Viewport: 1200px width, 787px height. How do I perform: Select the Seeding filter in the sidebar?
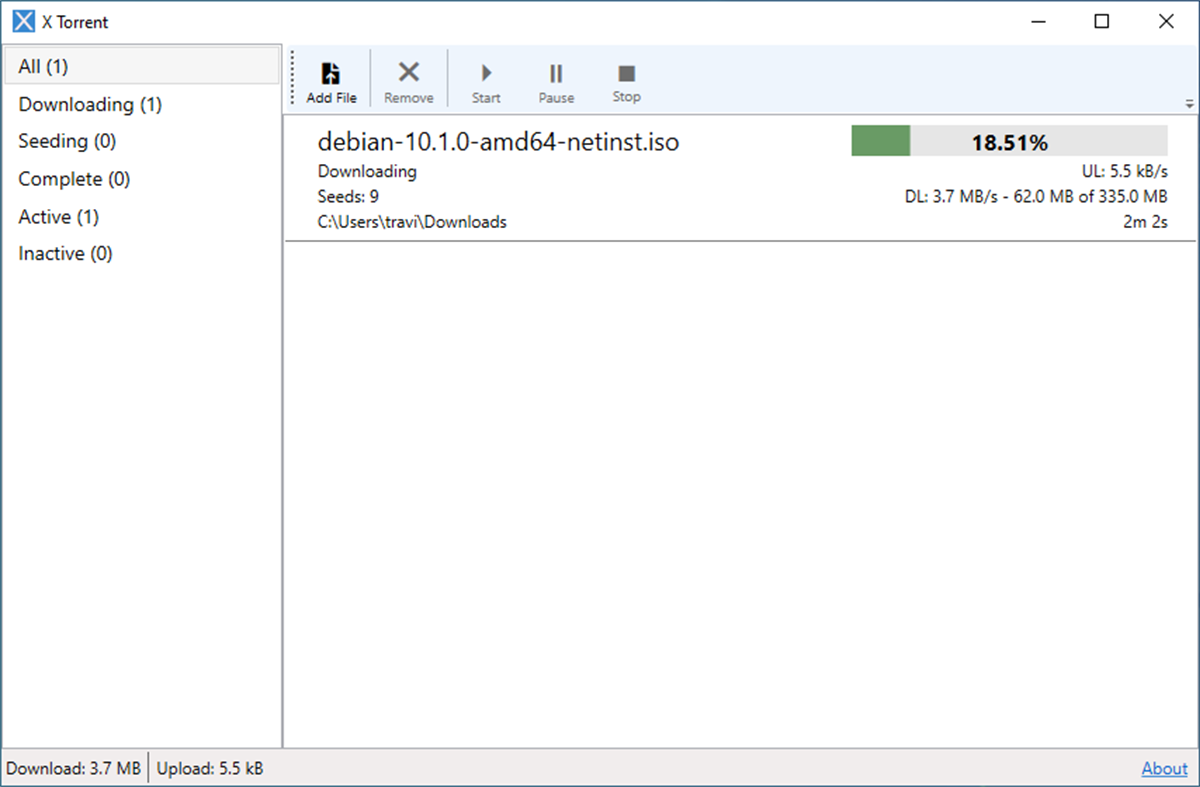point(66,141)
